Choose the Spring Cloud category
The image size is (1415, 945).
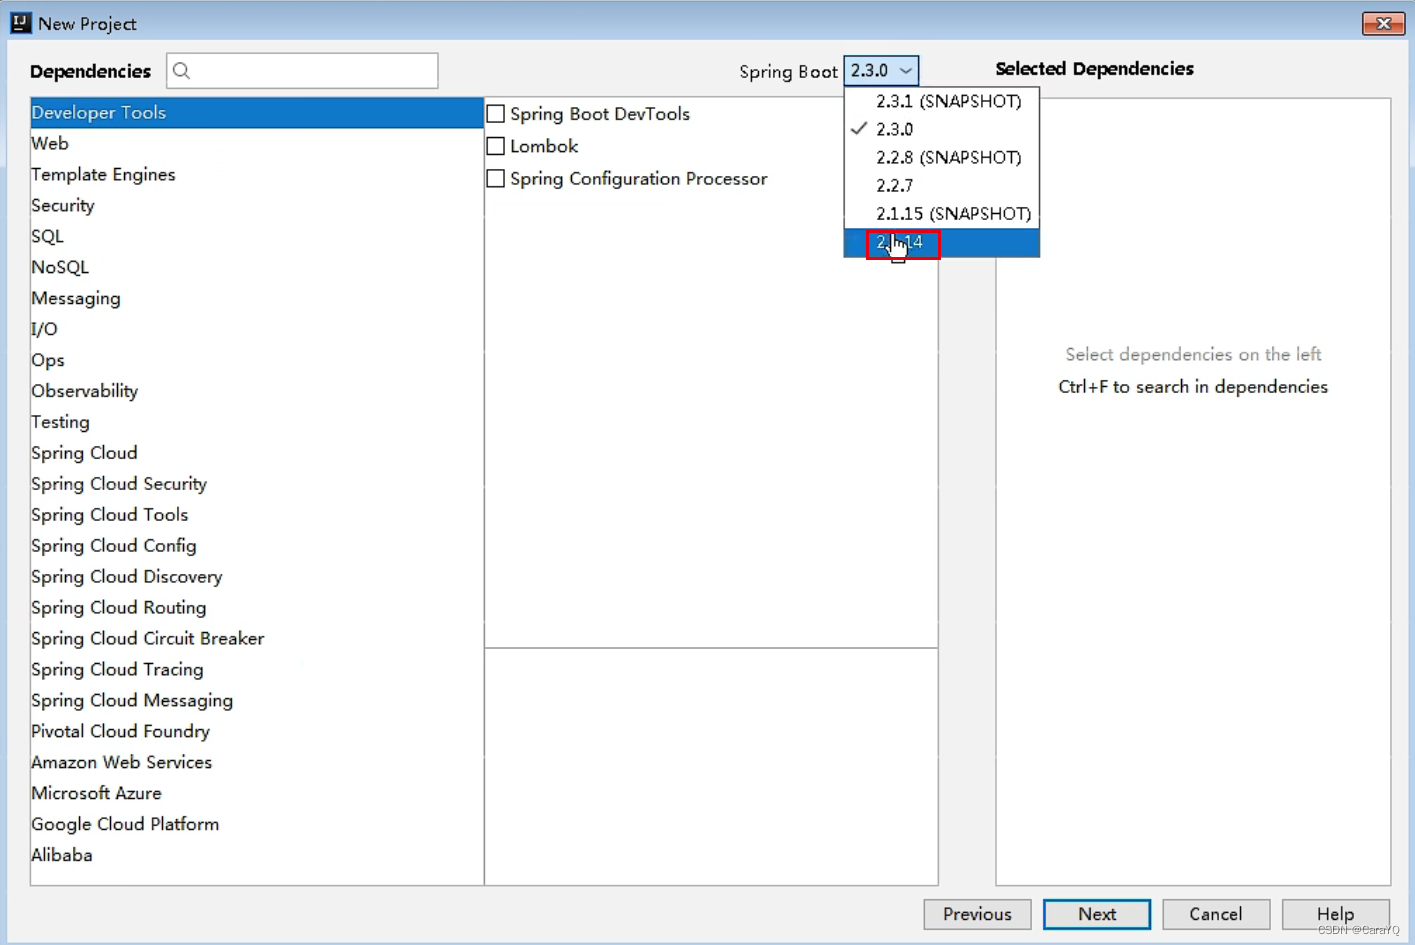[x=257, y=454]
